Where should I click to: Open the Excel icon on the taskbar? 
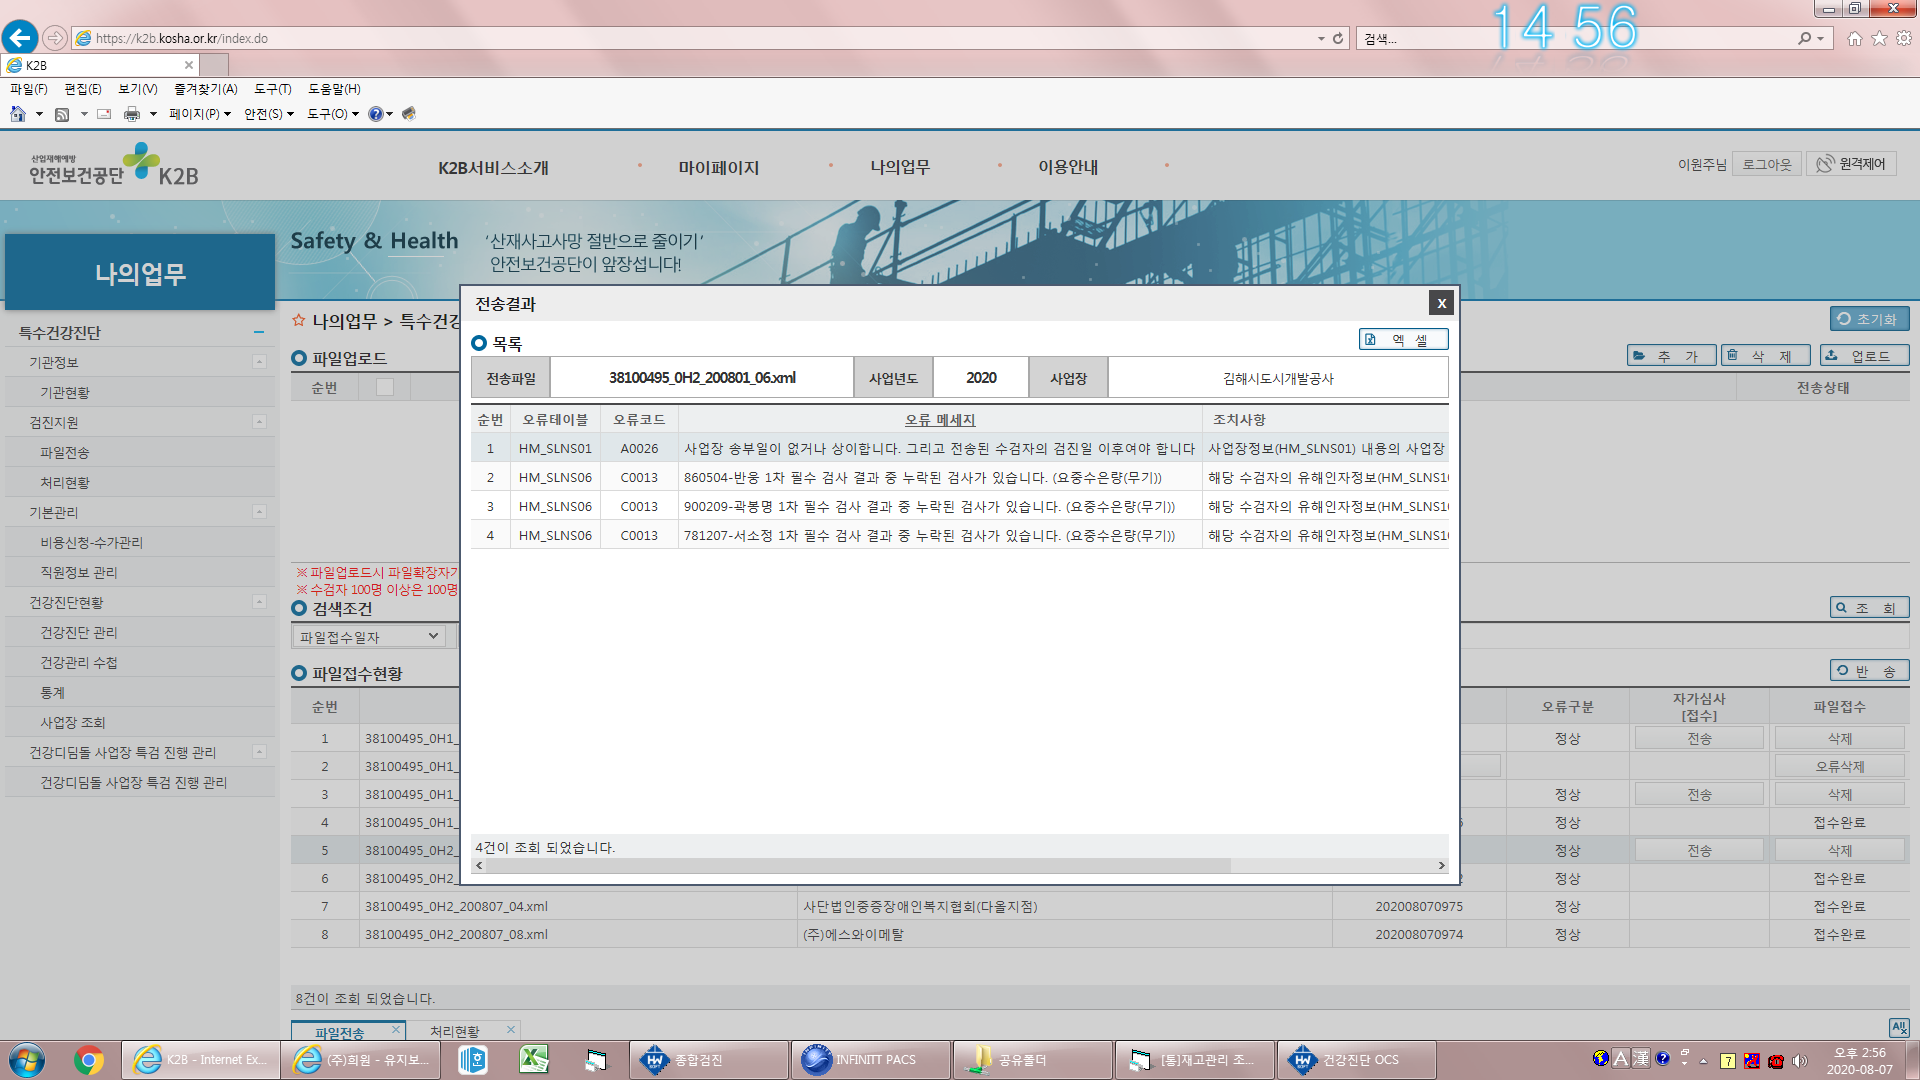click(534, 1059)
